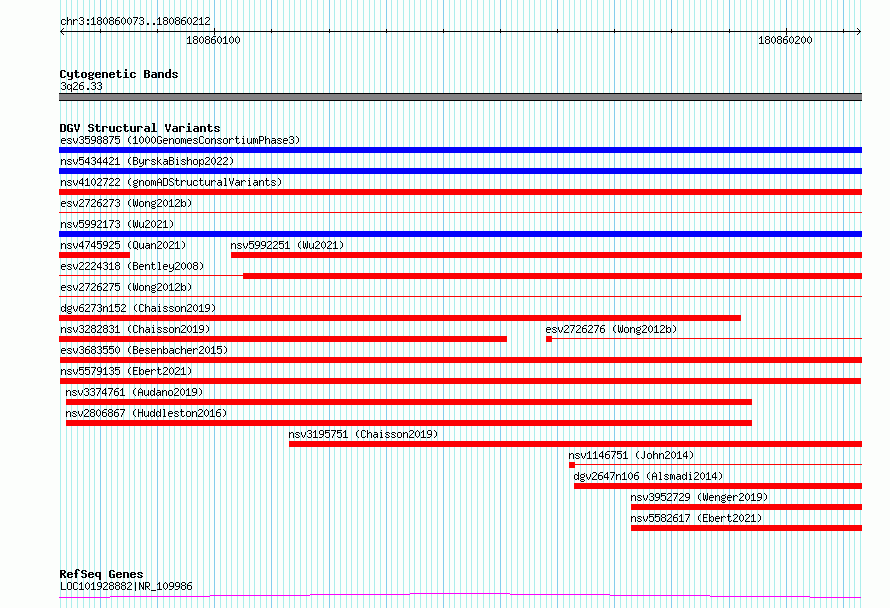The width and height of the screenshot is (890, 608).
Task: Click the nsv3282831 (Chaisson2019) label
Action: click(135, 329)
